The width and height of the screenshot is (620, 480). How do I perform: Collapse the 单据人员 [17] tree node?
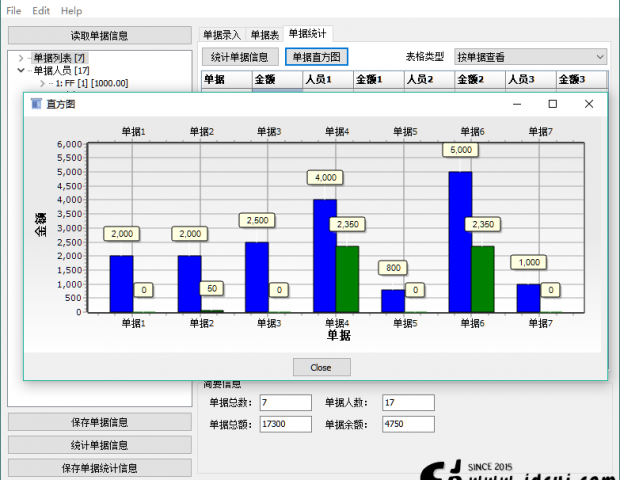(21, 71)
